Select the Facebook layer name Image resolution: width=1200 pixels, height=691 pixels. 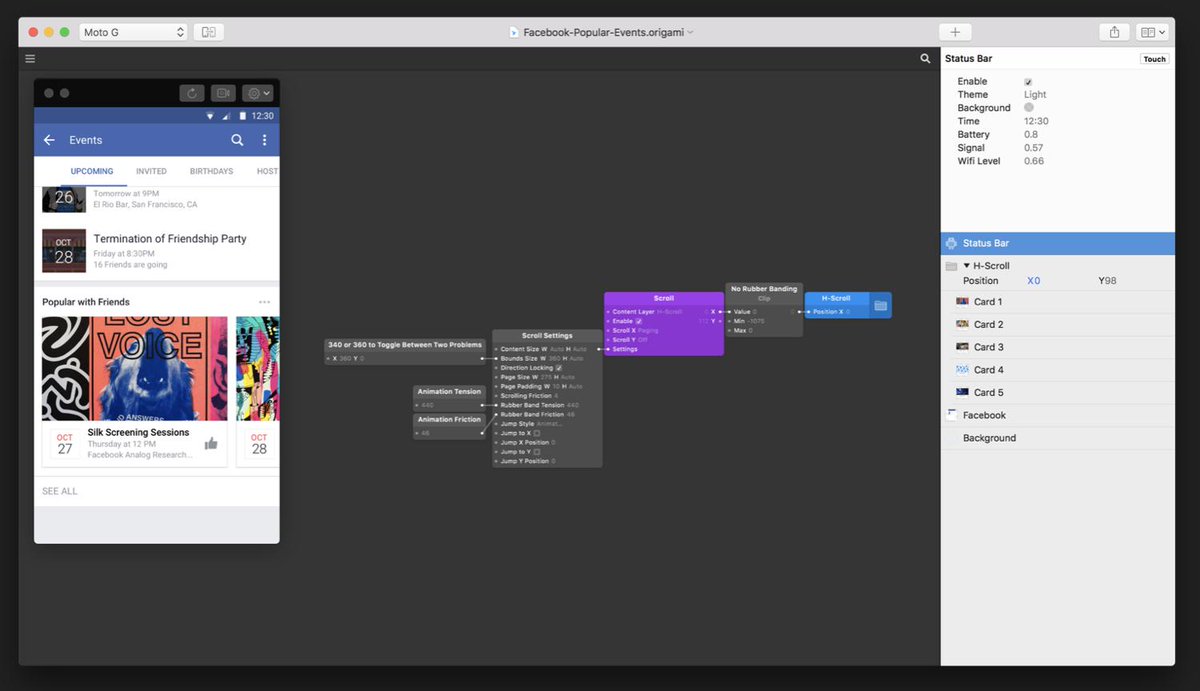(x=984, y=415)
